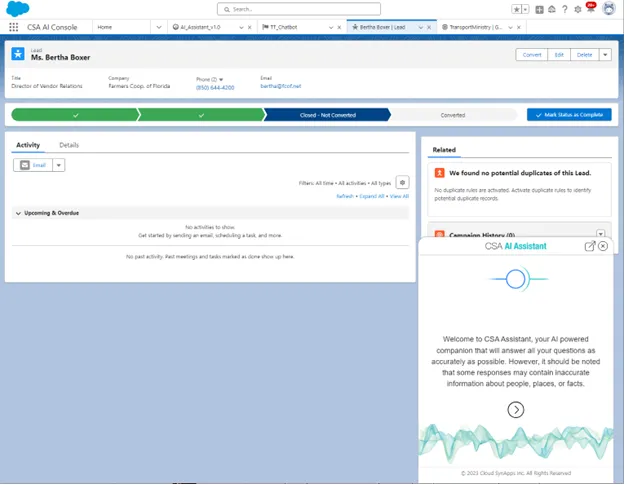This screenshot has height=485, width=627.
Task: Switch to the TT_Chatbot tab
Action: click(286, 27)
